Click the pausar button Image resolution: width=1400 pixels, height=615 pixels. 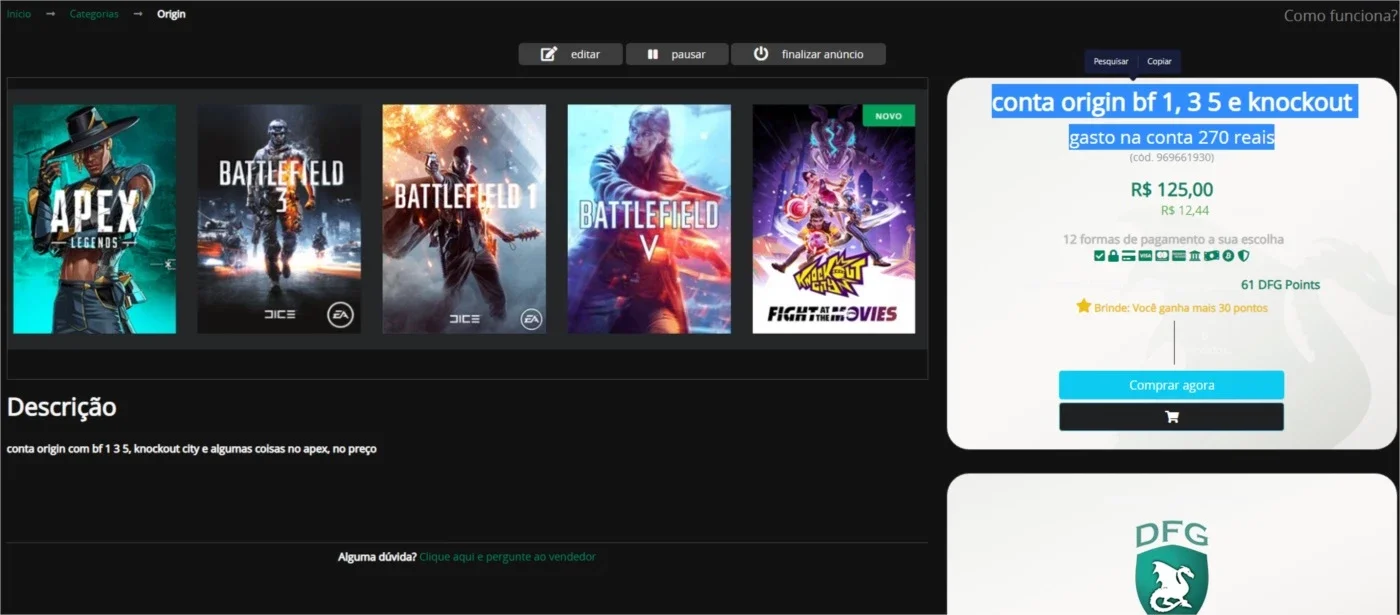(676, 54)
